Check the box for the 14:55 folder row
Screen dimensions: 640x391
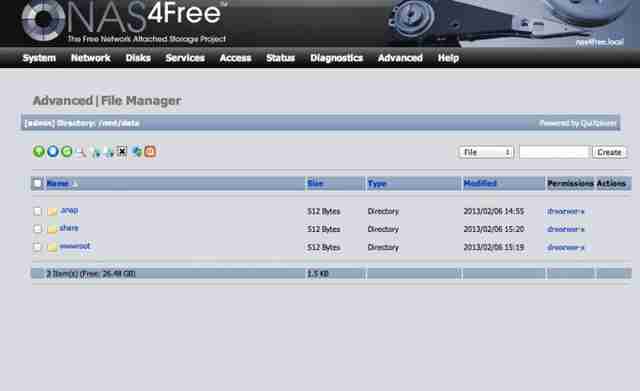point(37,211)
